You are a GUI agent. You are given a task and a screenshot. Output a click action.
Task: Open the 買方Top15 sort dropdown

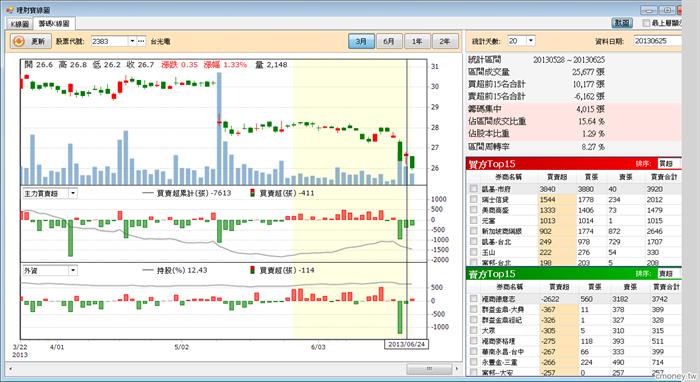pos(670,164)
